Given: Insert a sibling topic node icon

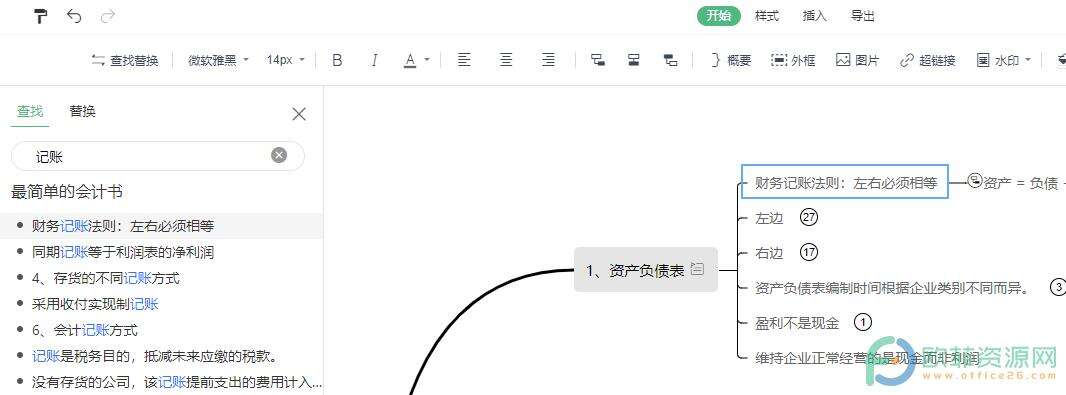Looking at the screenshot, I should (634, 60).
